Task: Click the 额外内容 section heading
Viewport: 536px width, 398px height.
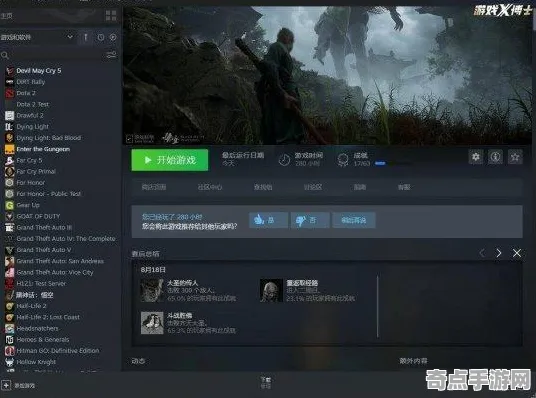Action: (413, 361)
